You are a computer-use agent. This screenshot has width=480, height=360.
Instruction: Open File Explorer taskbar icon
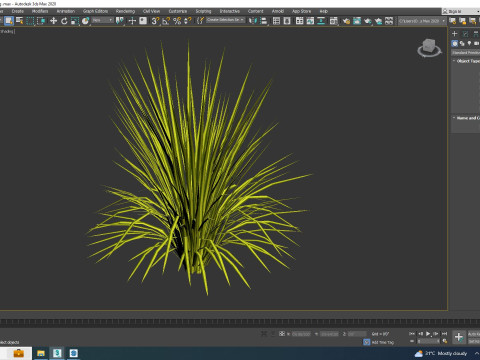[41, 353]
